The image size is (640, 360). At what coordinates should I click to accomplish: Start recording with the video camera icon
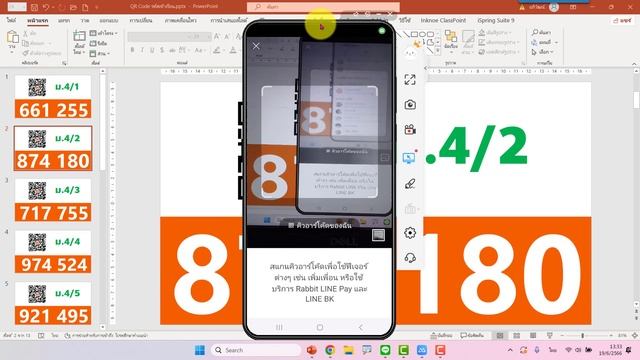[410, 130]
